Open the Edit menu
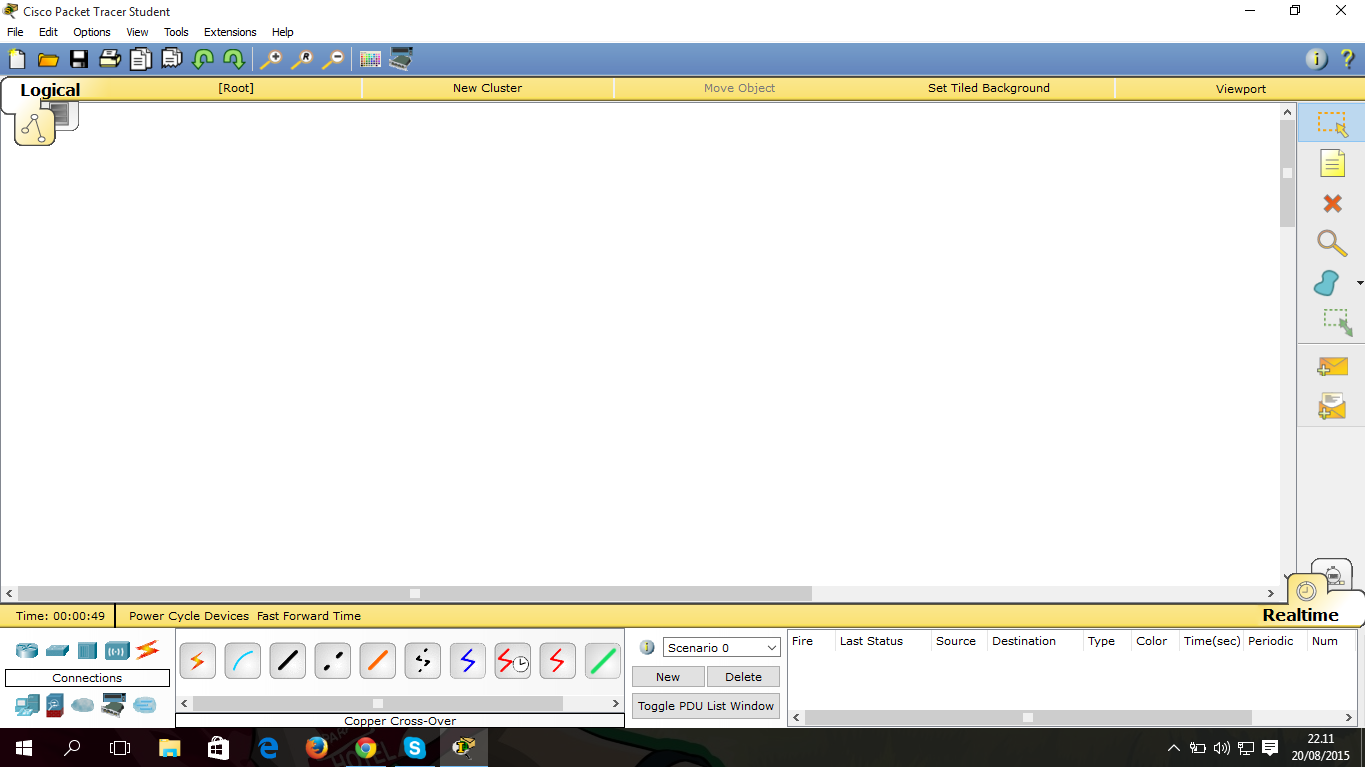1365x767 pixels. [48, 32]
